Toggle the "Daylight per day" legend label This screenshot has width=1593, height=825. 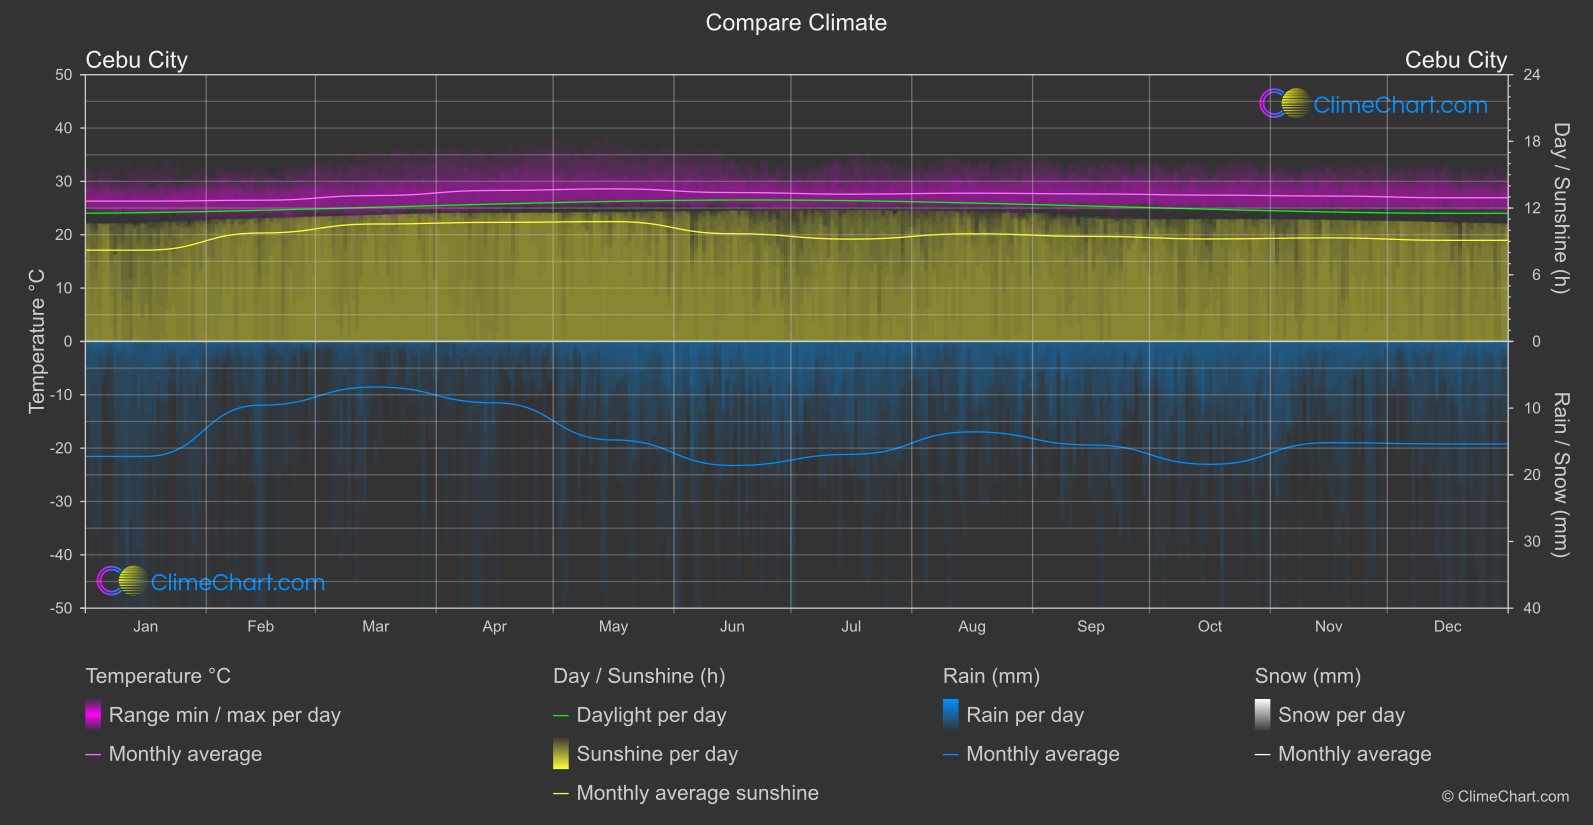tap(651, 715)
